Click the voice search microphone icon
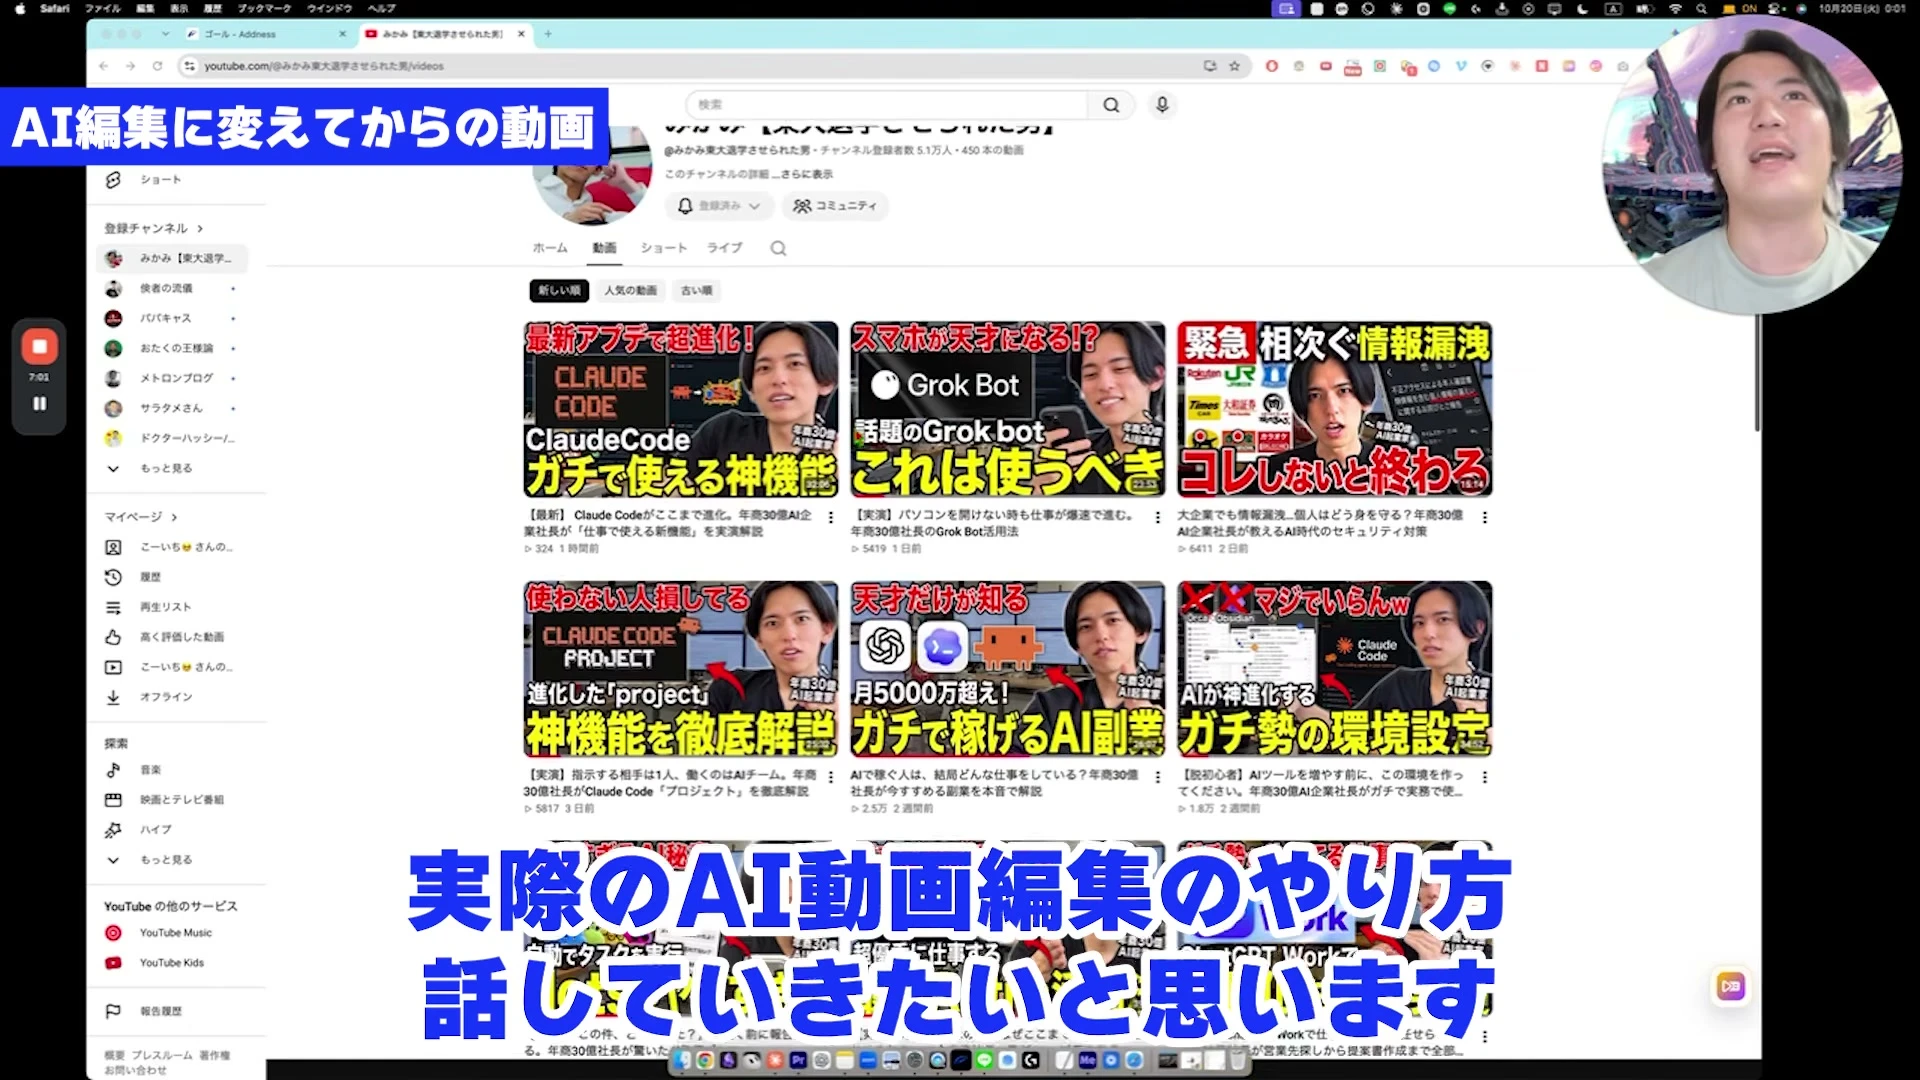1920x1080 pixels. pyautogui.click(x=1162, y=105)
